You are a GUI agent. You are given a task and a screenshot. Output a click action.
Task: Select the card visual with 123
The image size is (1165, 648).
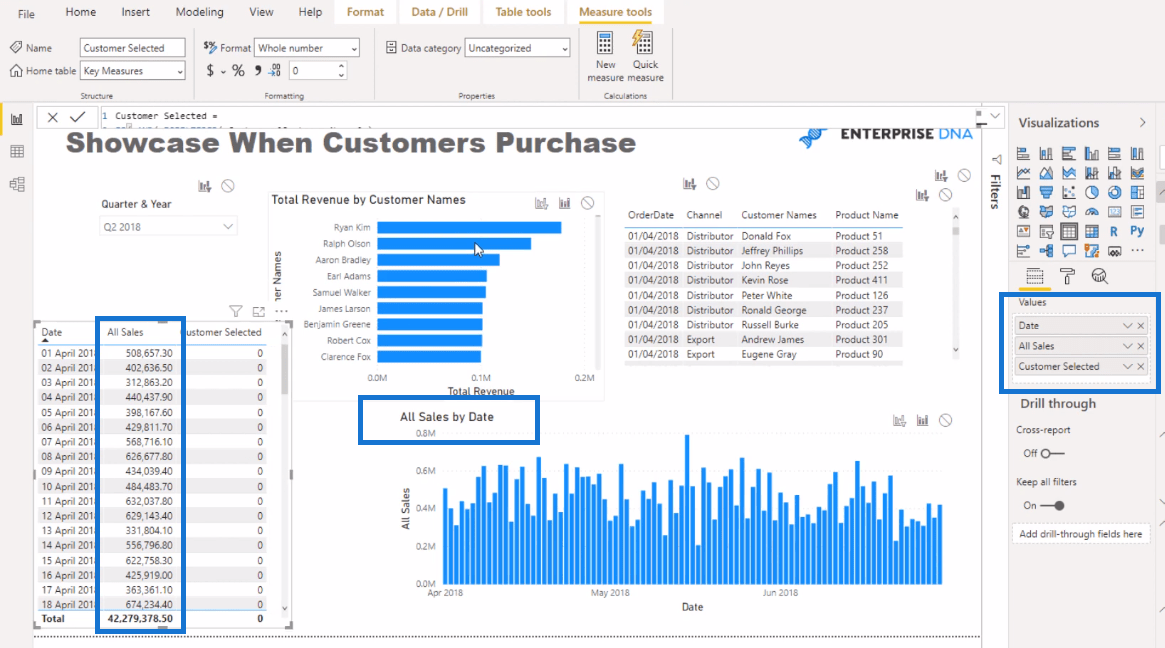pos(1114,212)
